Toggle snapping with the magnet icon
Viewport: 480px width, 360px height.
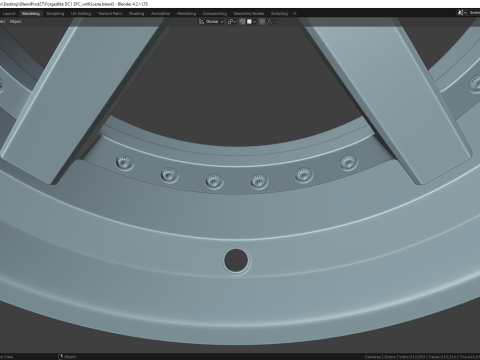click(x=242, y=22)
